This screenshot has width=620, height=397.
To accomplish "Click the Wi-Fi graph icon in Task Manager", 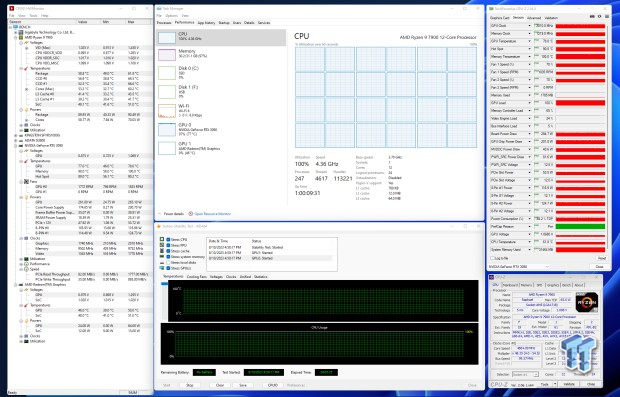I will pos(167,111).
